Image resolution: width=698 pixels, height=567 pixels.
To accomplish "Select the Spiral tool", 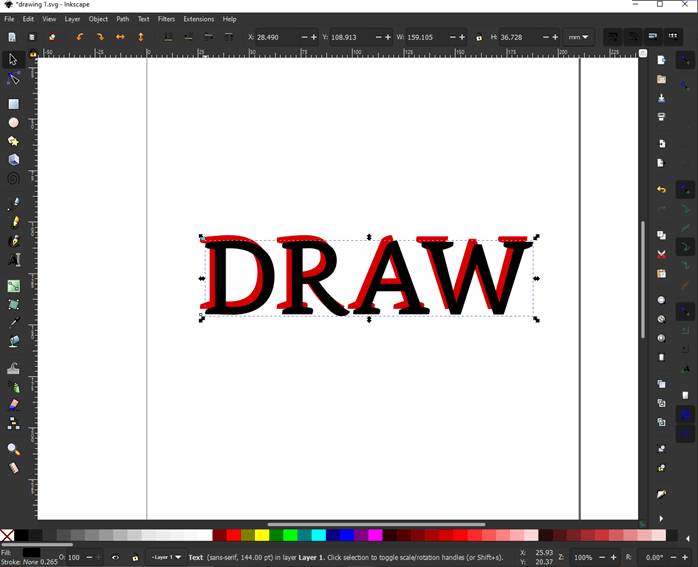I will click(x=13, y=178).
